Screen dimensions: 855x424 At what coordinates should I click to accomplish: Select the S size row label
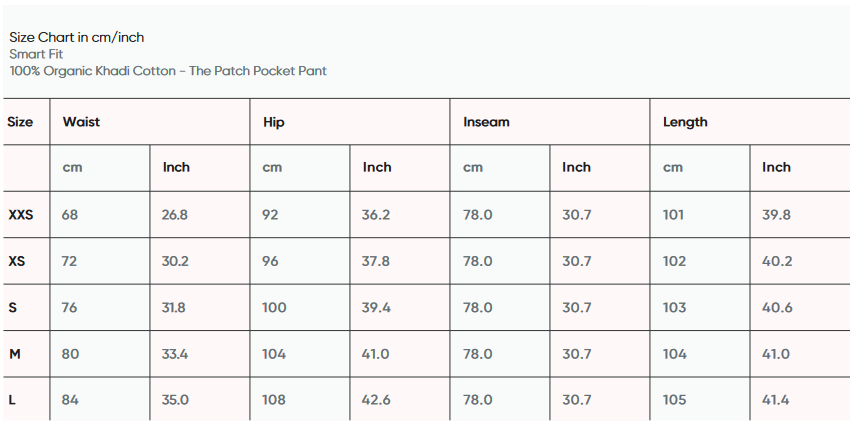(x=12, y=307)
